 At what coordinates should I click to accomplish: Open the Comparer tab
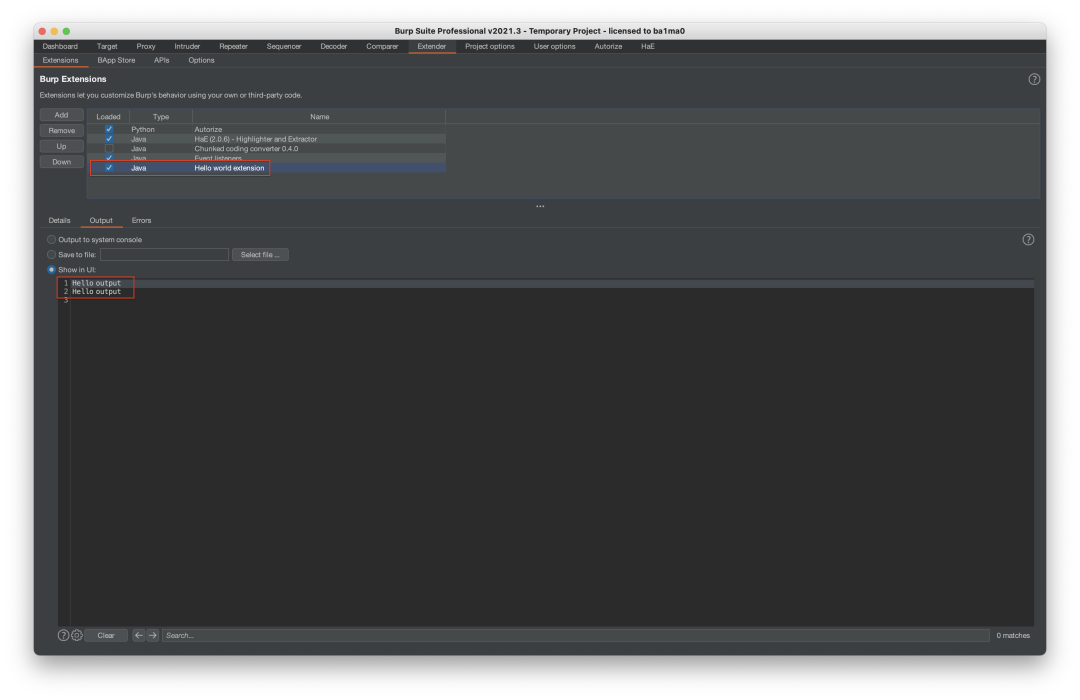click(x=382, y=46)
